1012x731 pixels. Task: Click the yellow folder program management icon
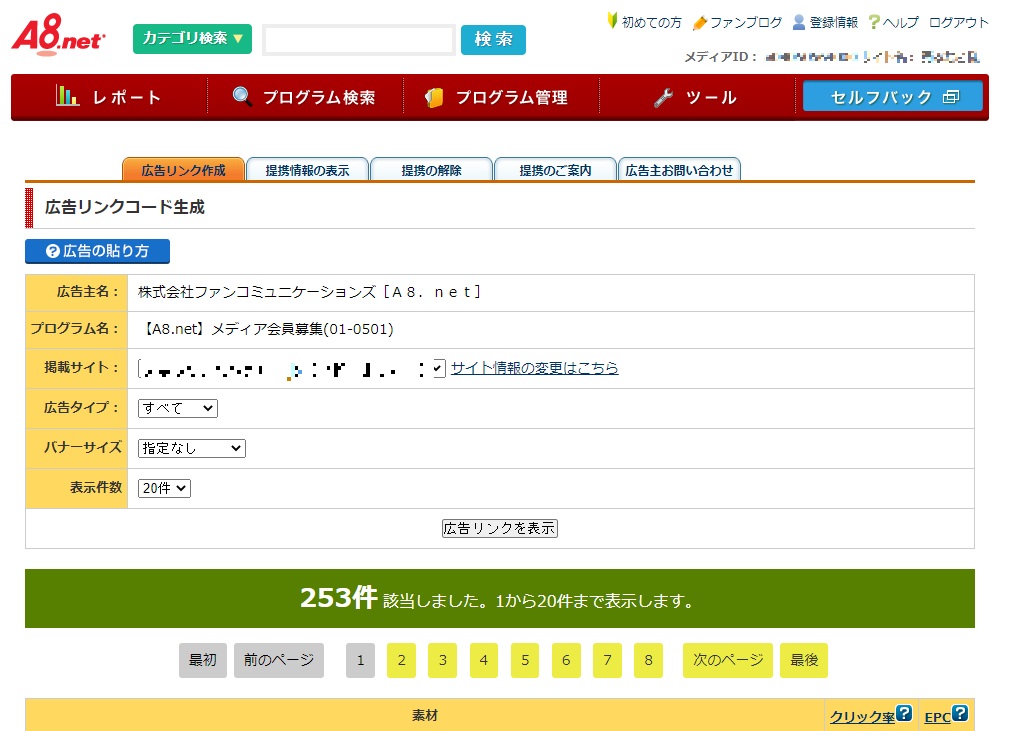click(434, 97)
